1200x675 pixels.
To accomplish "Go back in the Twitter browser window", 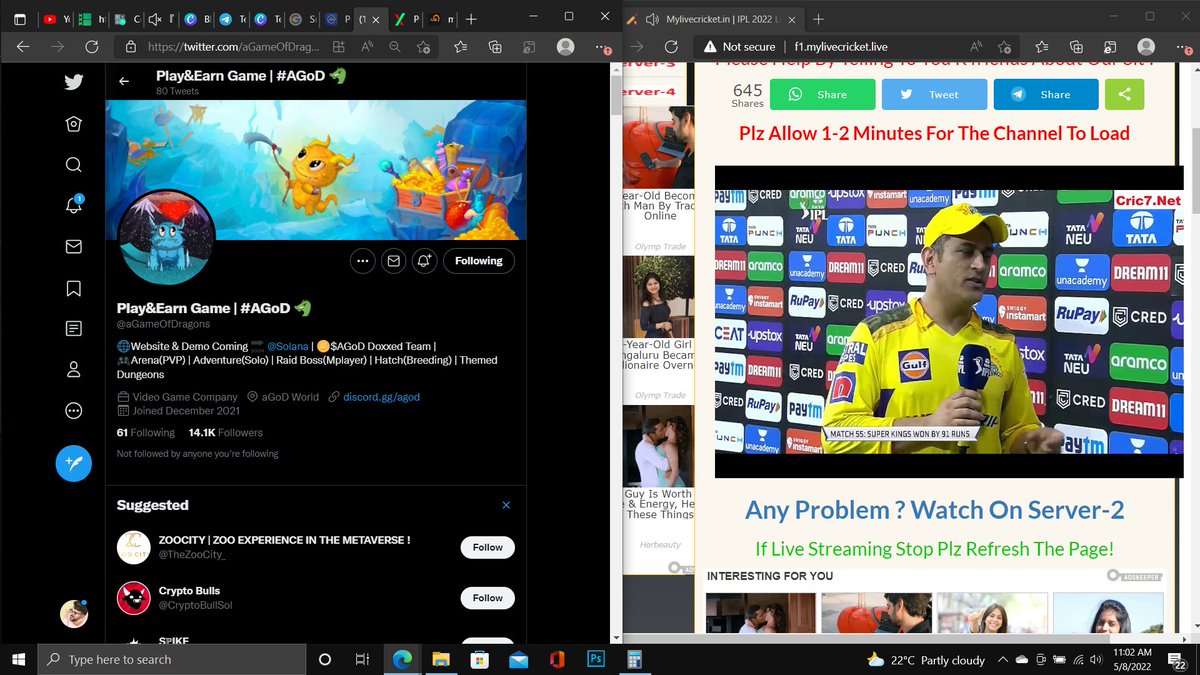I will 23,47.
